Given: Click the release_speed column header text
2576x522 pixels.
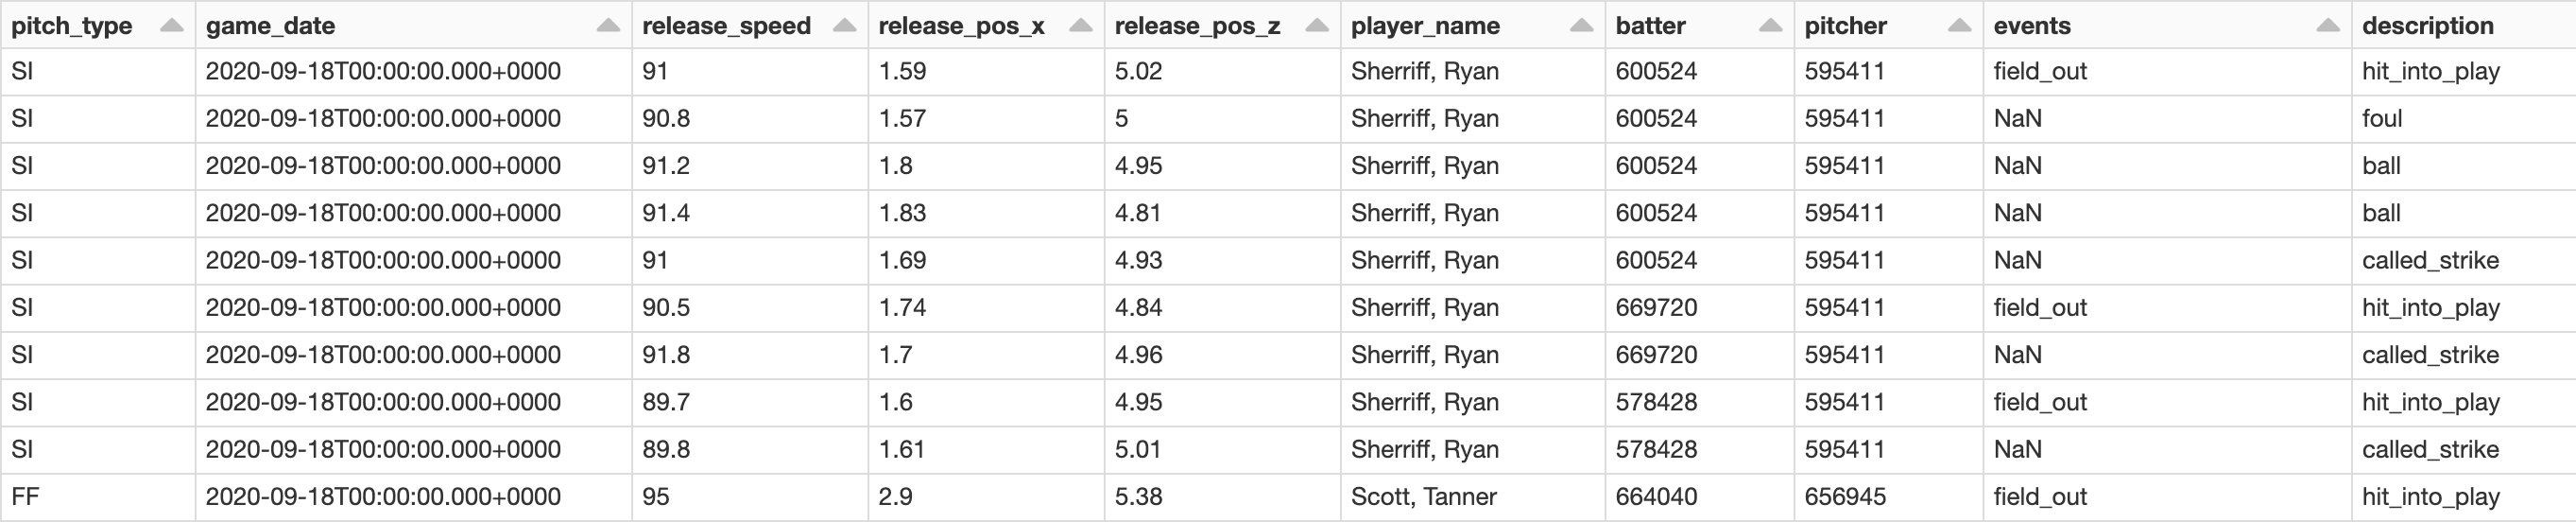Looking at the screenshot, I should coord(726,26).
